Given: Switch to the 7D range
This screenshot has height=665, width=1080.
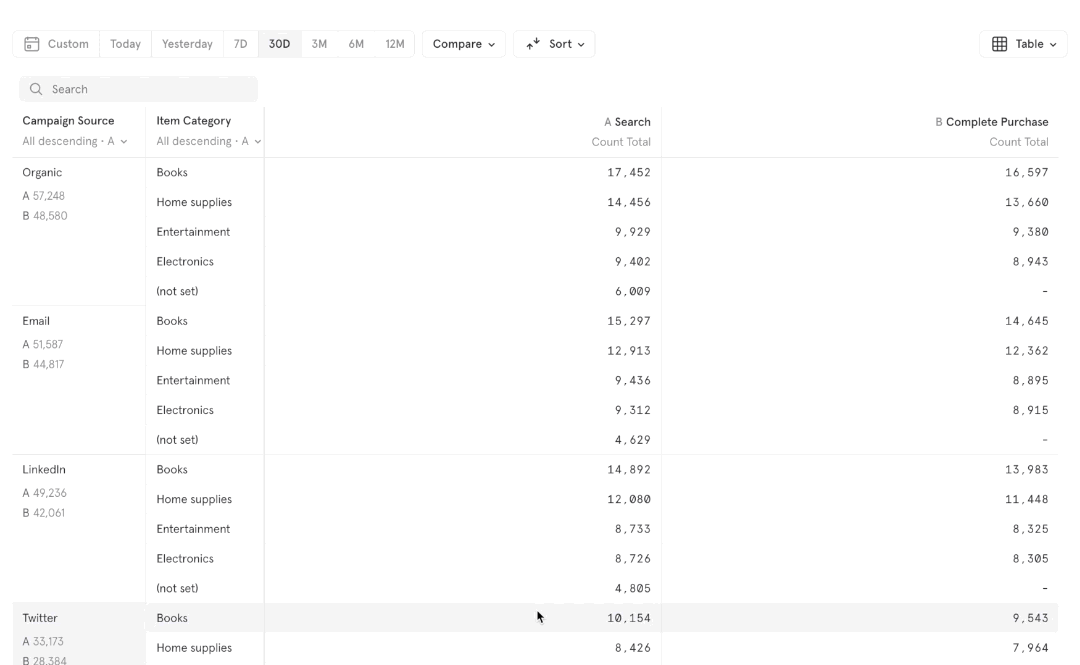Looking at the screenshot, I should [x=240, y=44].
